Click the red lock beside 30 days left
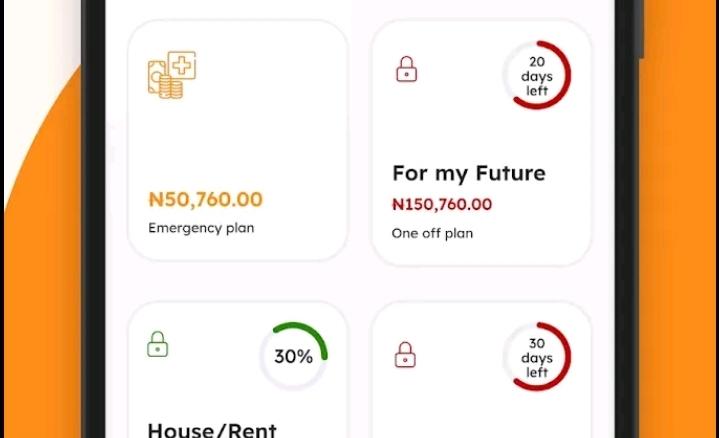719x438 pixels. [x=405, y=355]
